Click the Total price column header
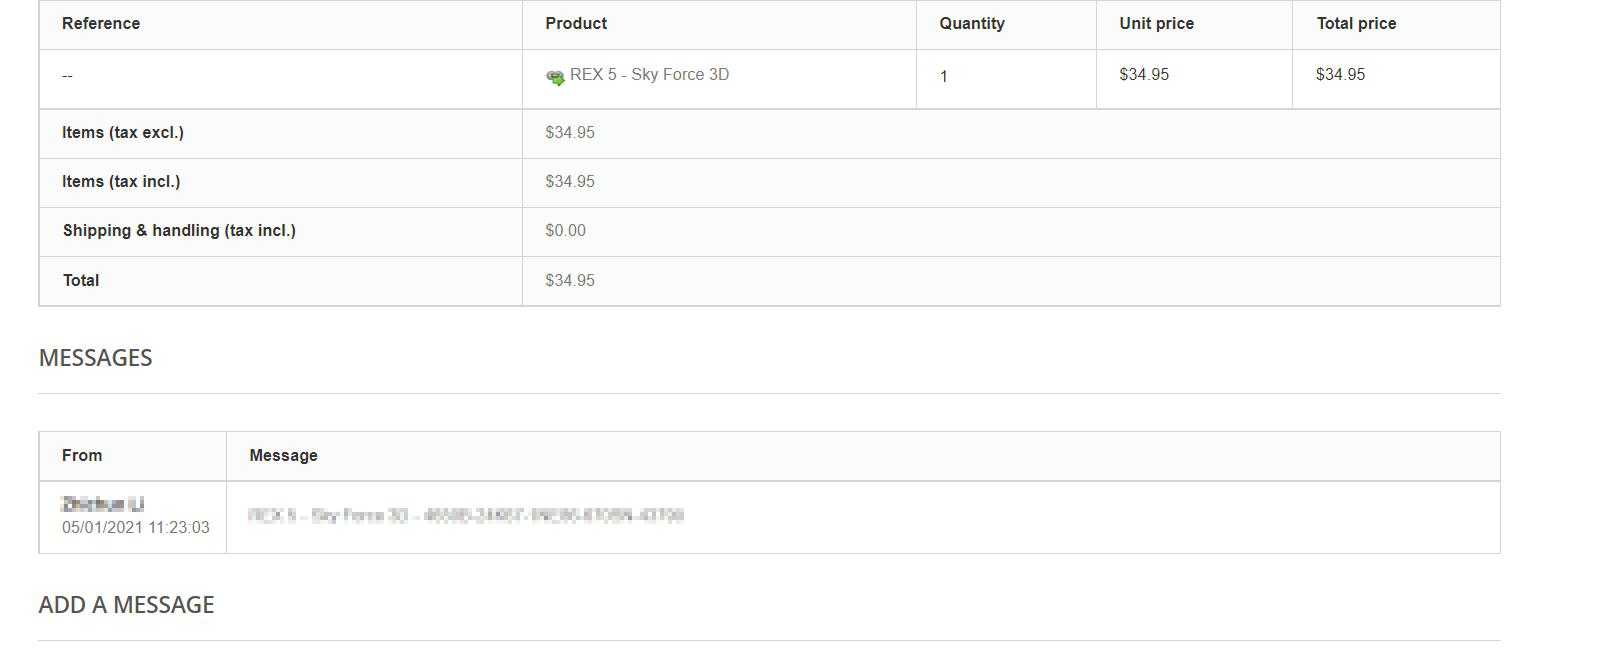 point(1356,24)
